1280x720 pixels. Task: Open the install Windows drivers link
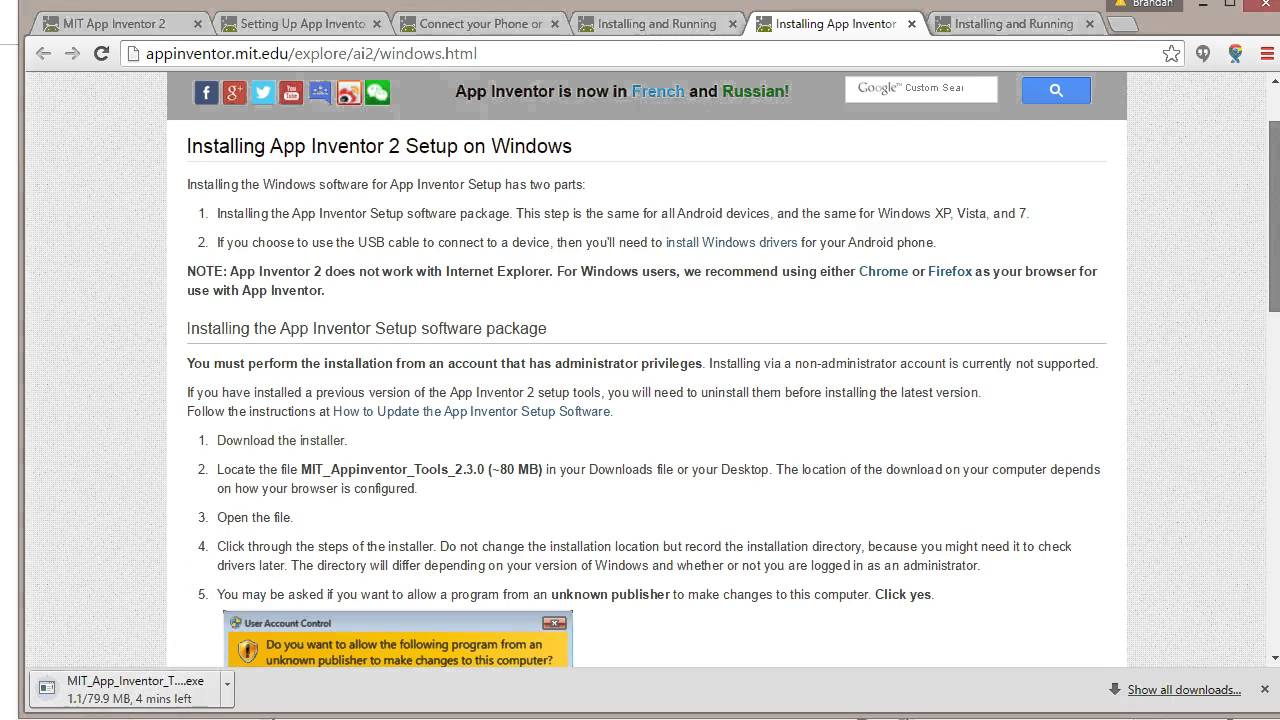732,242
